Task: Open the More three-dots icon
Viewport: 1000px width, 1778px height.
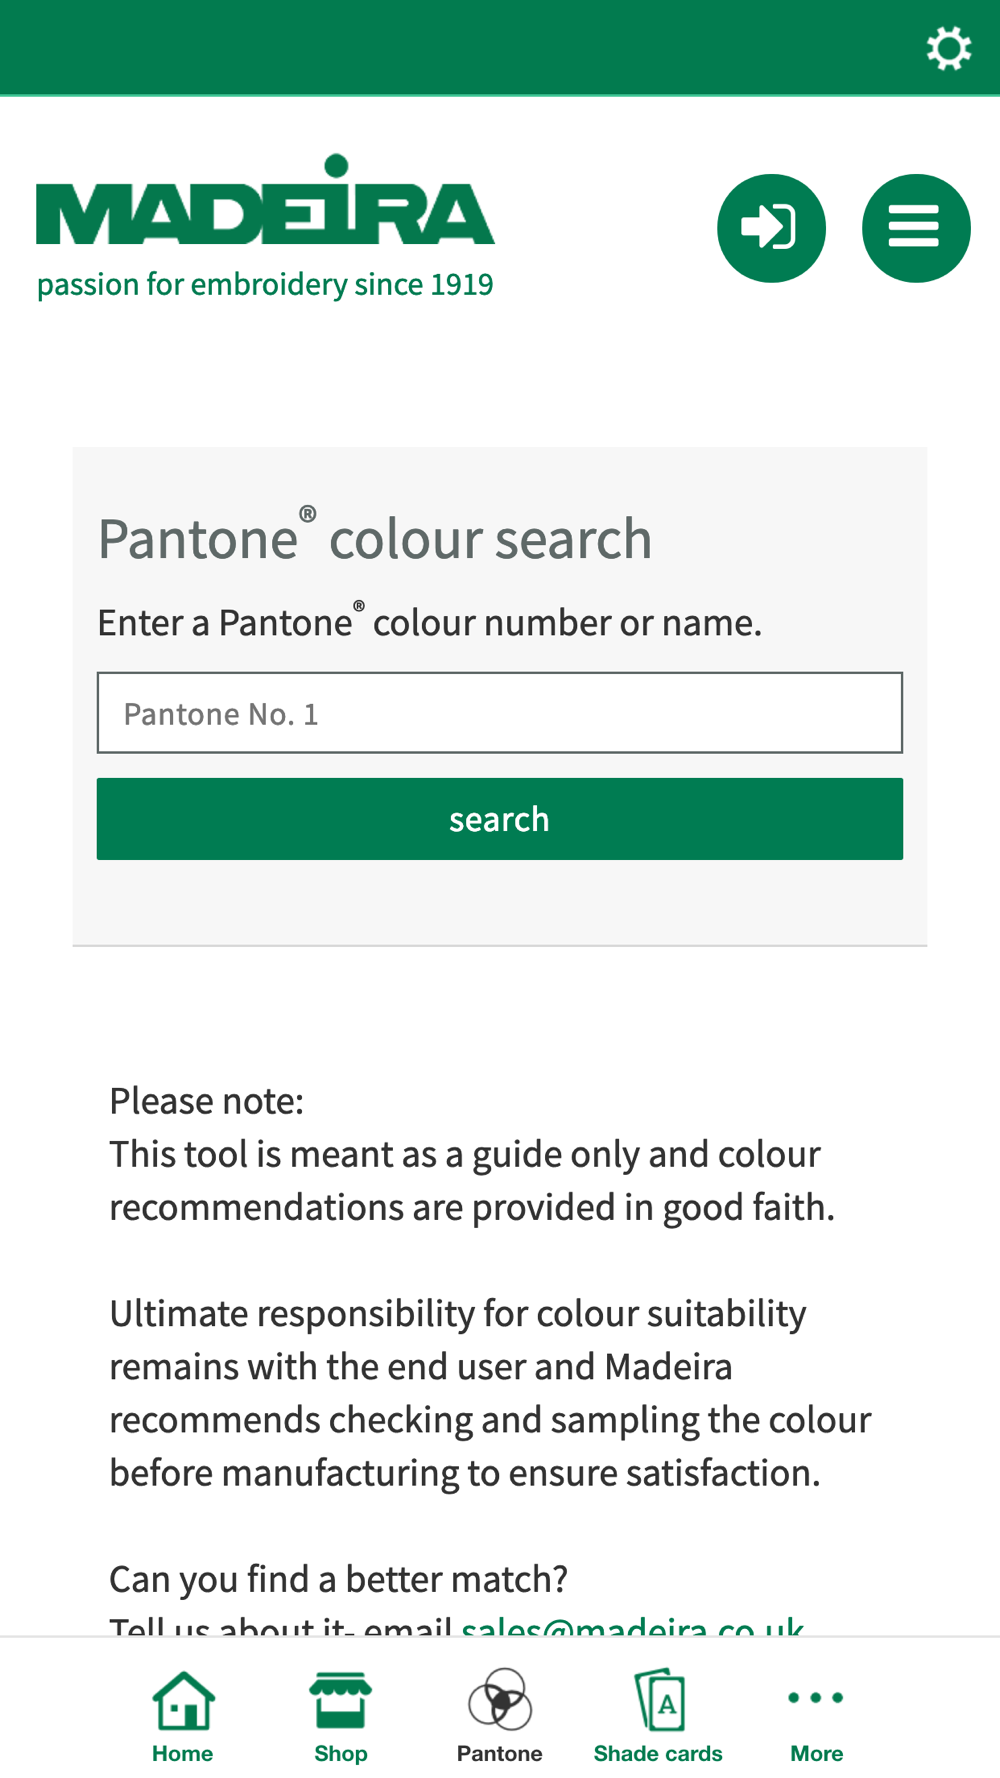Action: (x=816, y=1698)
